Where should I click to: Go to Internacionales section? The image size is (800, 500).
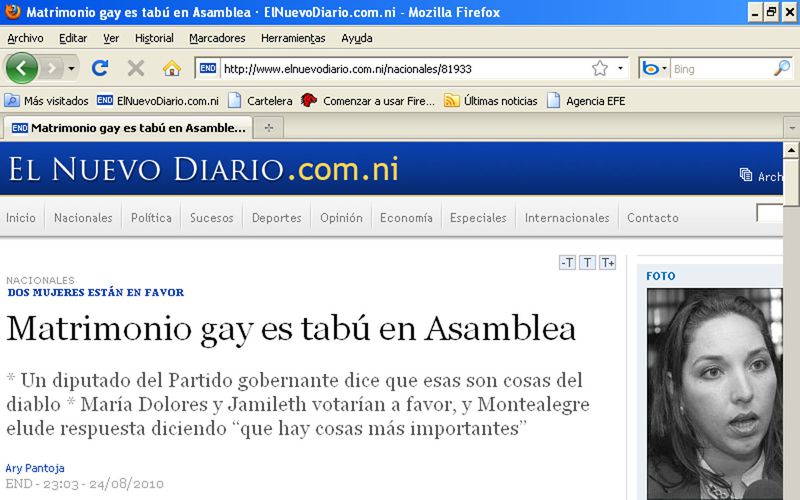pos(567,218)
